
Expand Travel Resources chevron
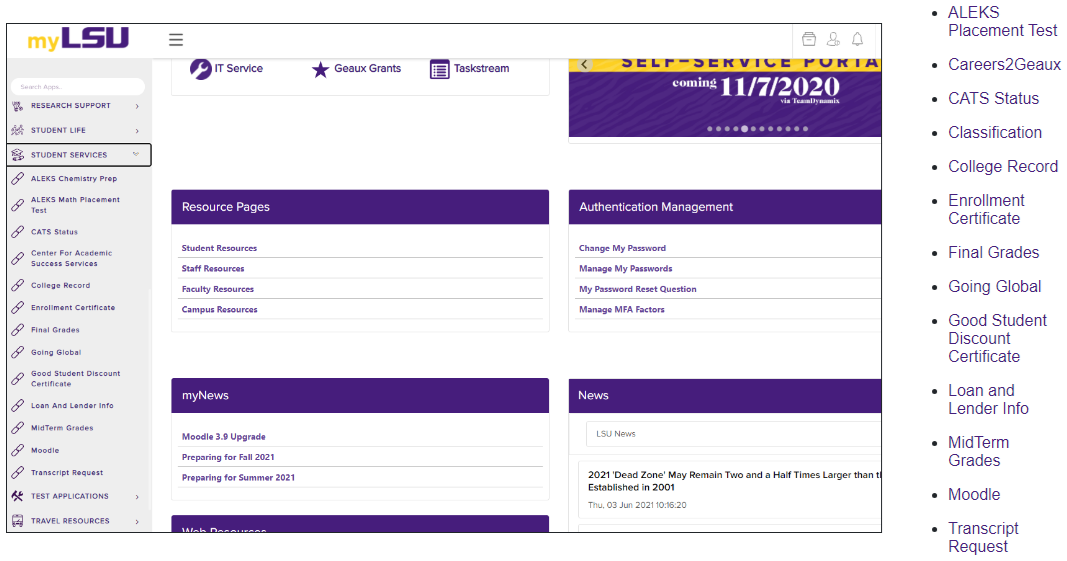[137, 522]
